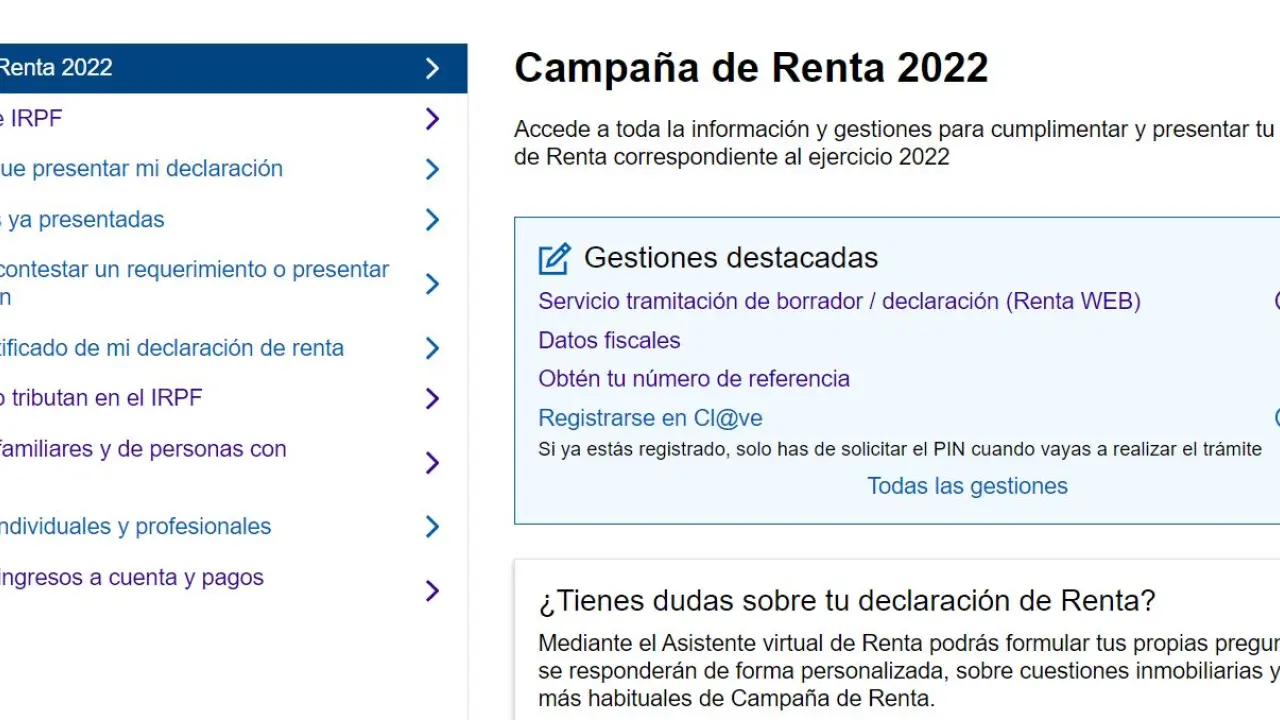
Task: Open the Datos fiscales link
Action: (x=609, y=340)
